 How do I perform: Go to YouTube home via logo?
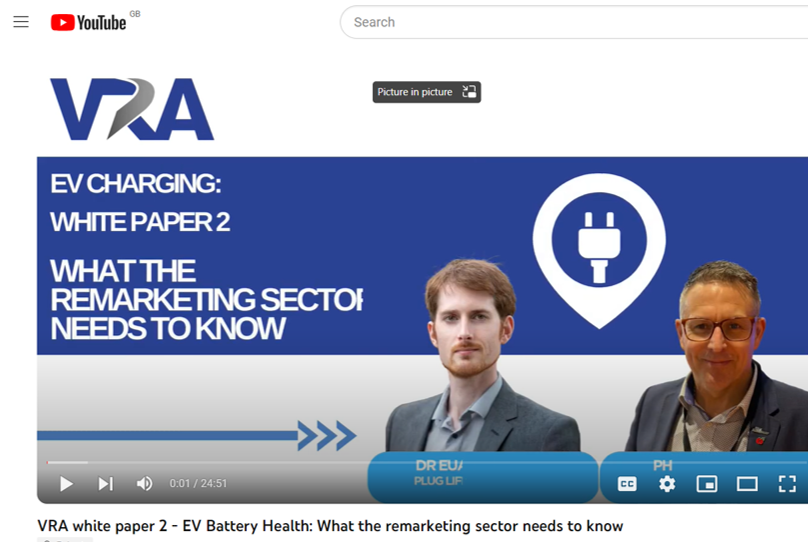point(88,22)
